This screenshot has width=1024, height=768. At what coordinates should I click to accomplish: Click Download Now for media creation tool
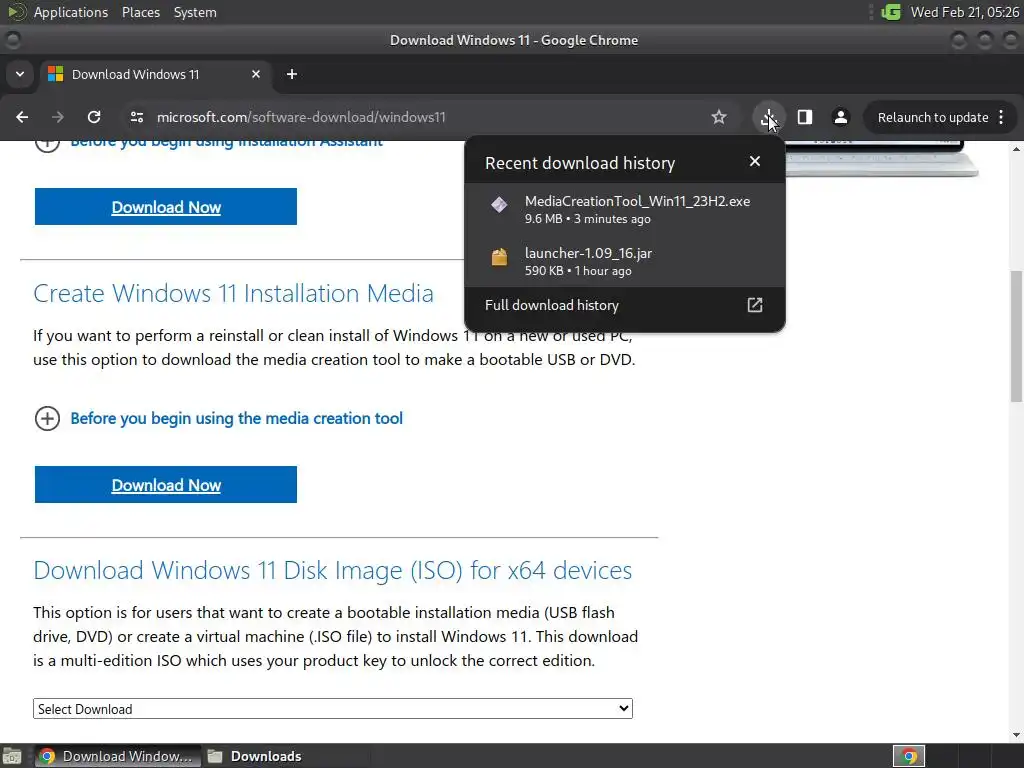pyautogui.click(x=166, y=485)
